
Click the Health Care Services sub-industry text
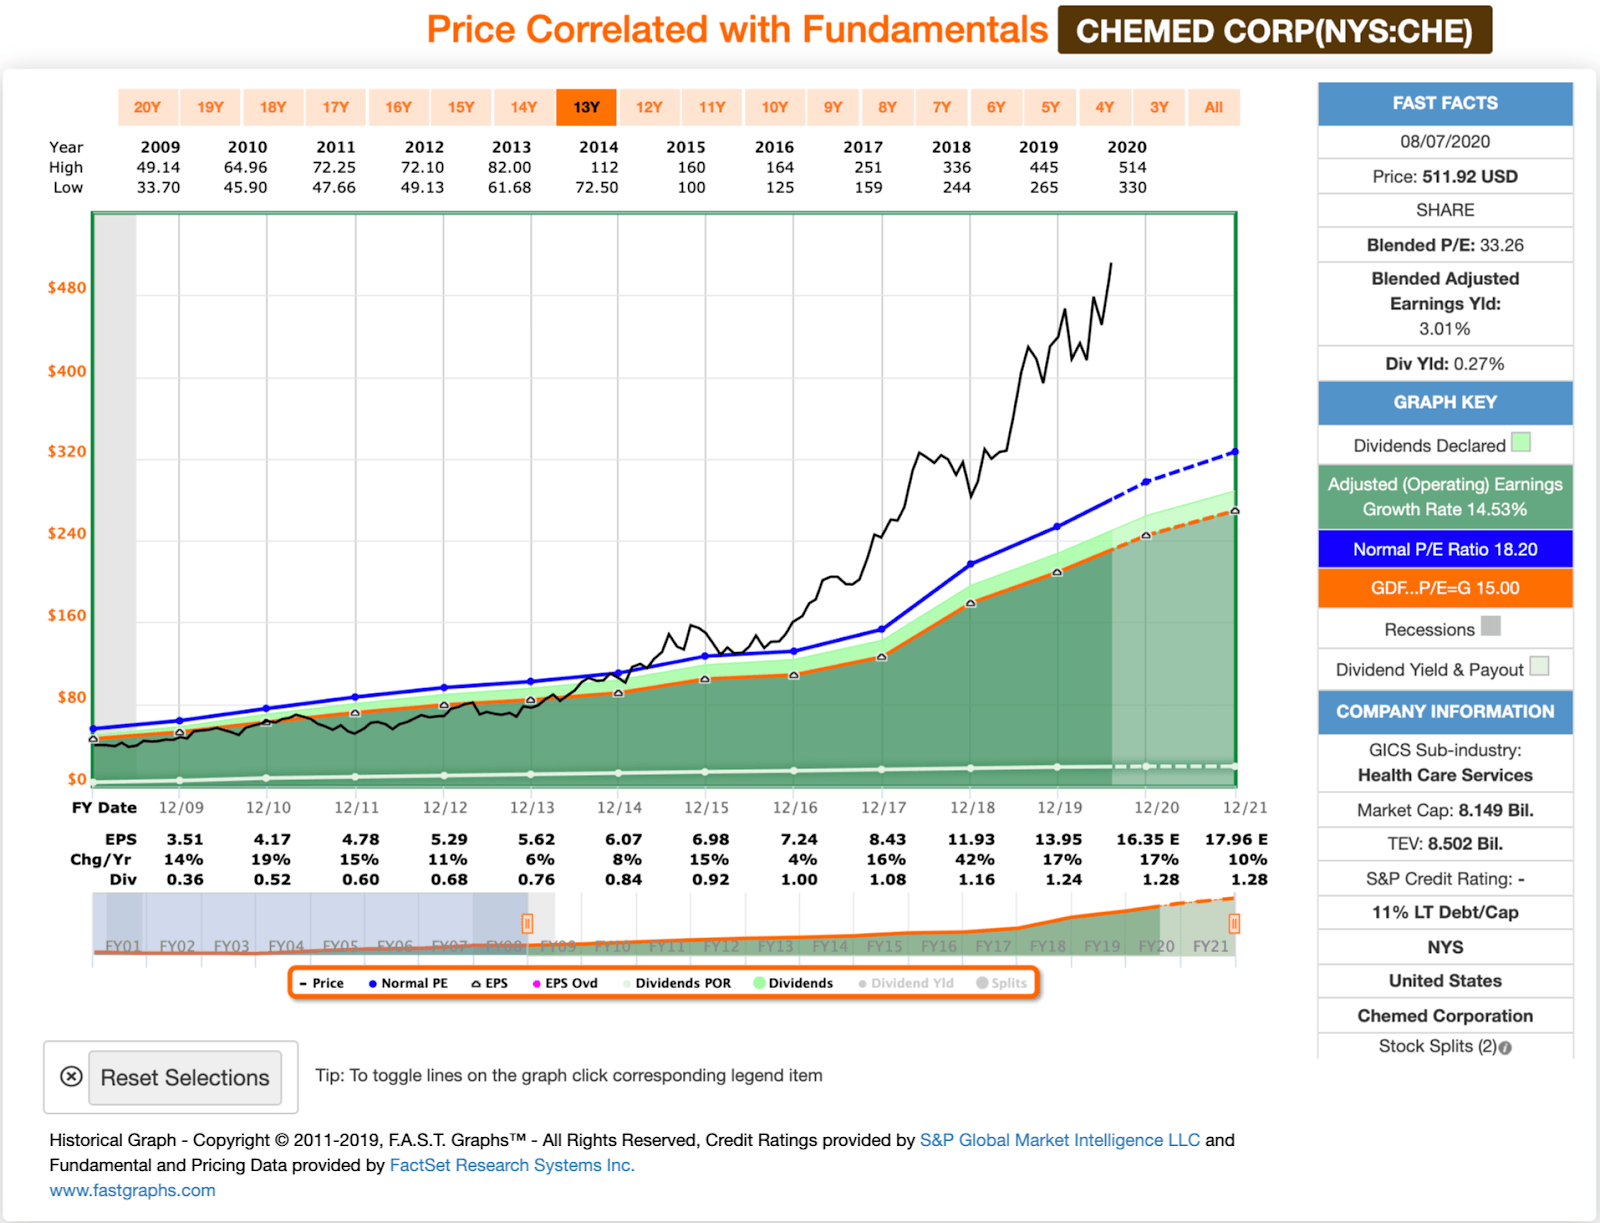coord(1445,775)
